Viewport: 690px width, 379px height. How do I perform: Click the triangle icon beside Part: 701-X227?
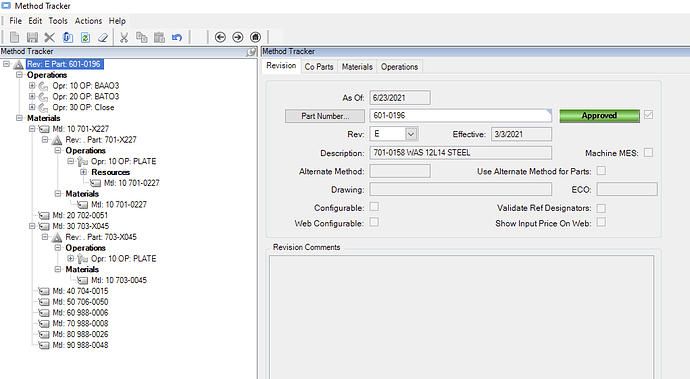click(x=57, y=140)
